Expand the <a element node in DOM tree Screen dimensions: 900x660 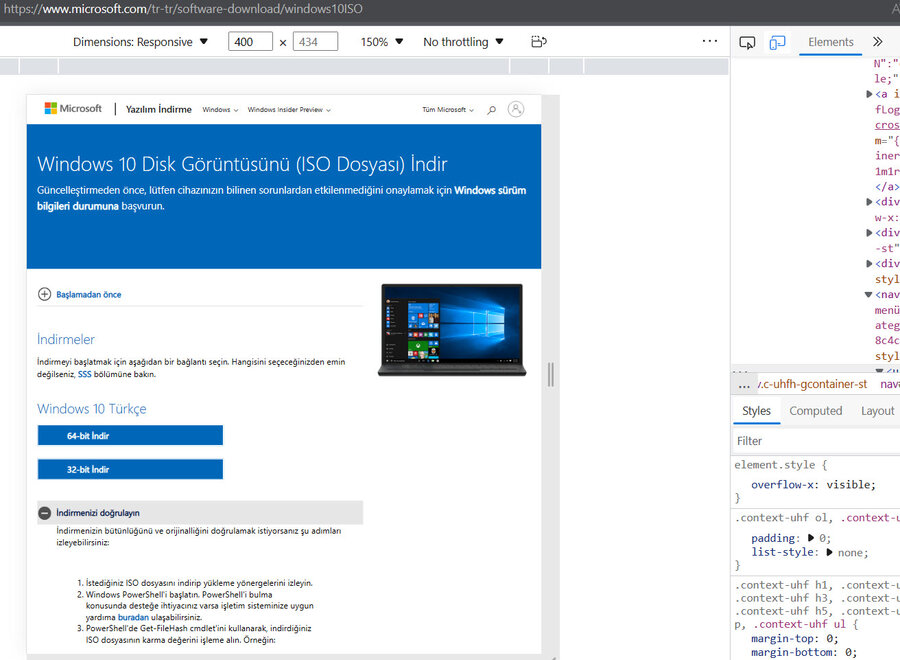869,94
